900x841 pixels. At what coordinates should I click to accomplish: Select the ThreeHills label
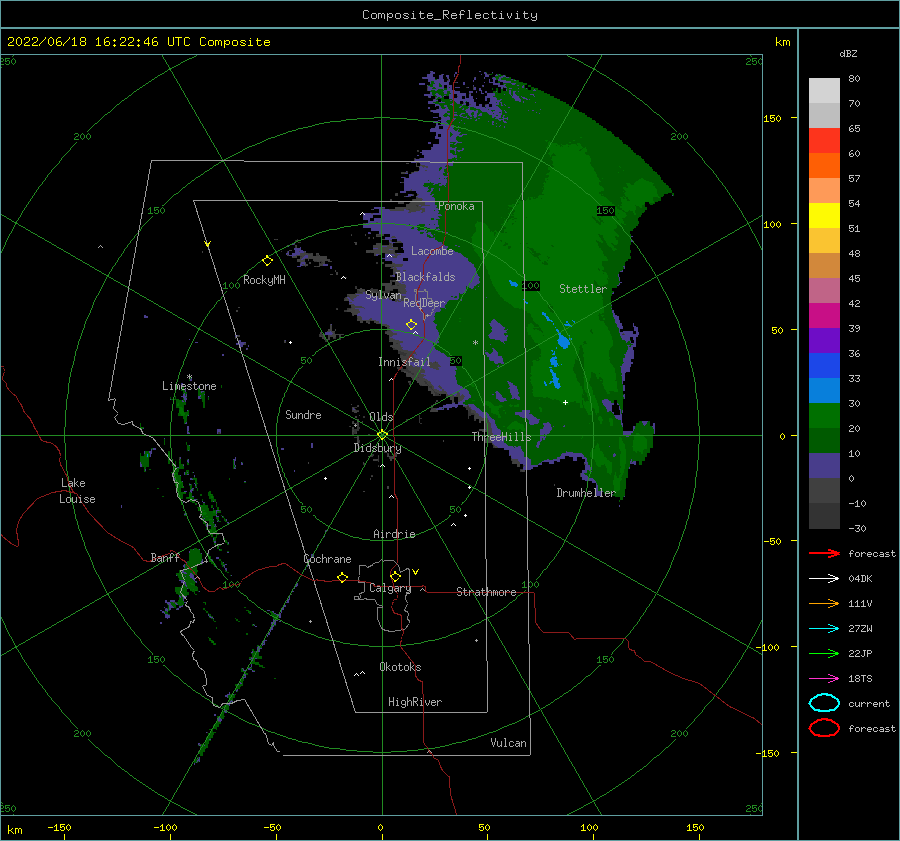tap(502, 437)
